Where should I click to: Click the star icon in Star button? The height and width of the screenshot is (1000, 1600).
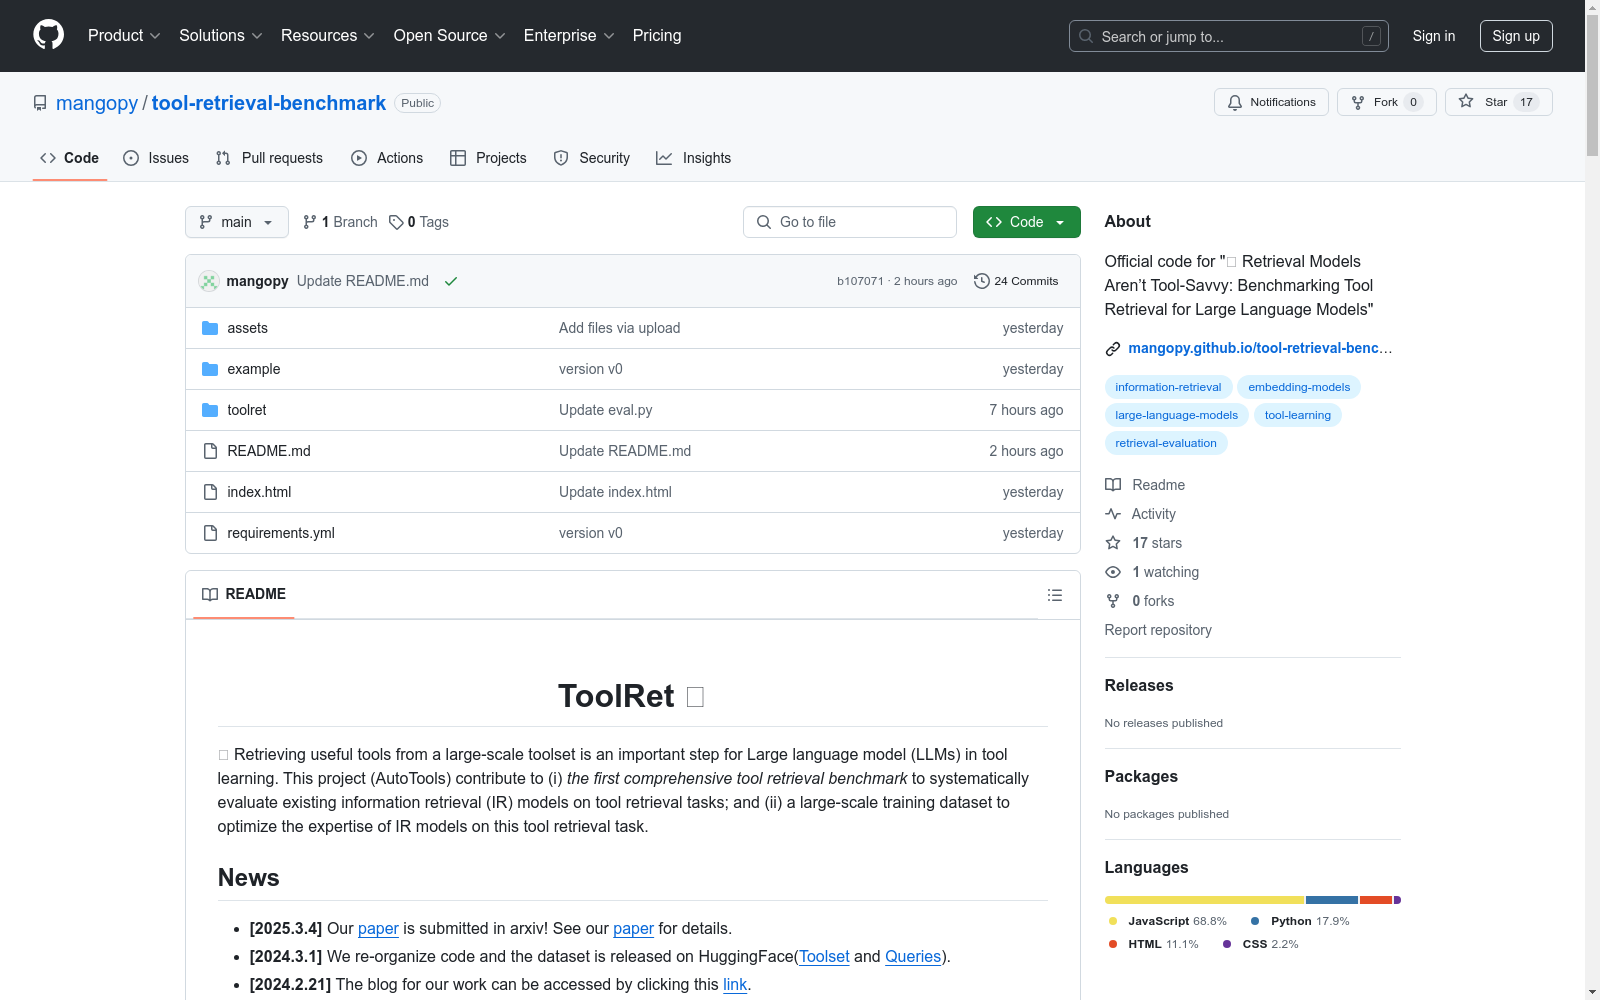(1466, 101)
